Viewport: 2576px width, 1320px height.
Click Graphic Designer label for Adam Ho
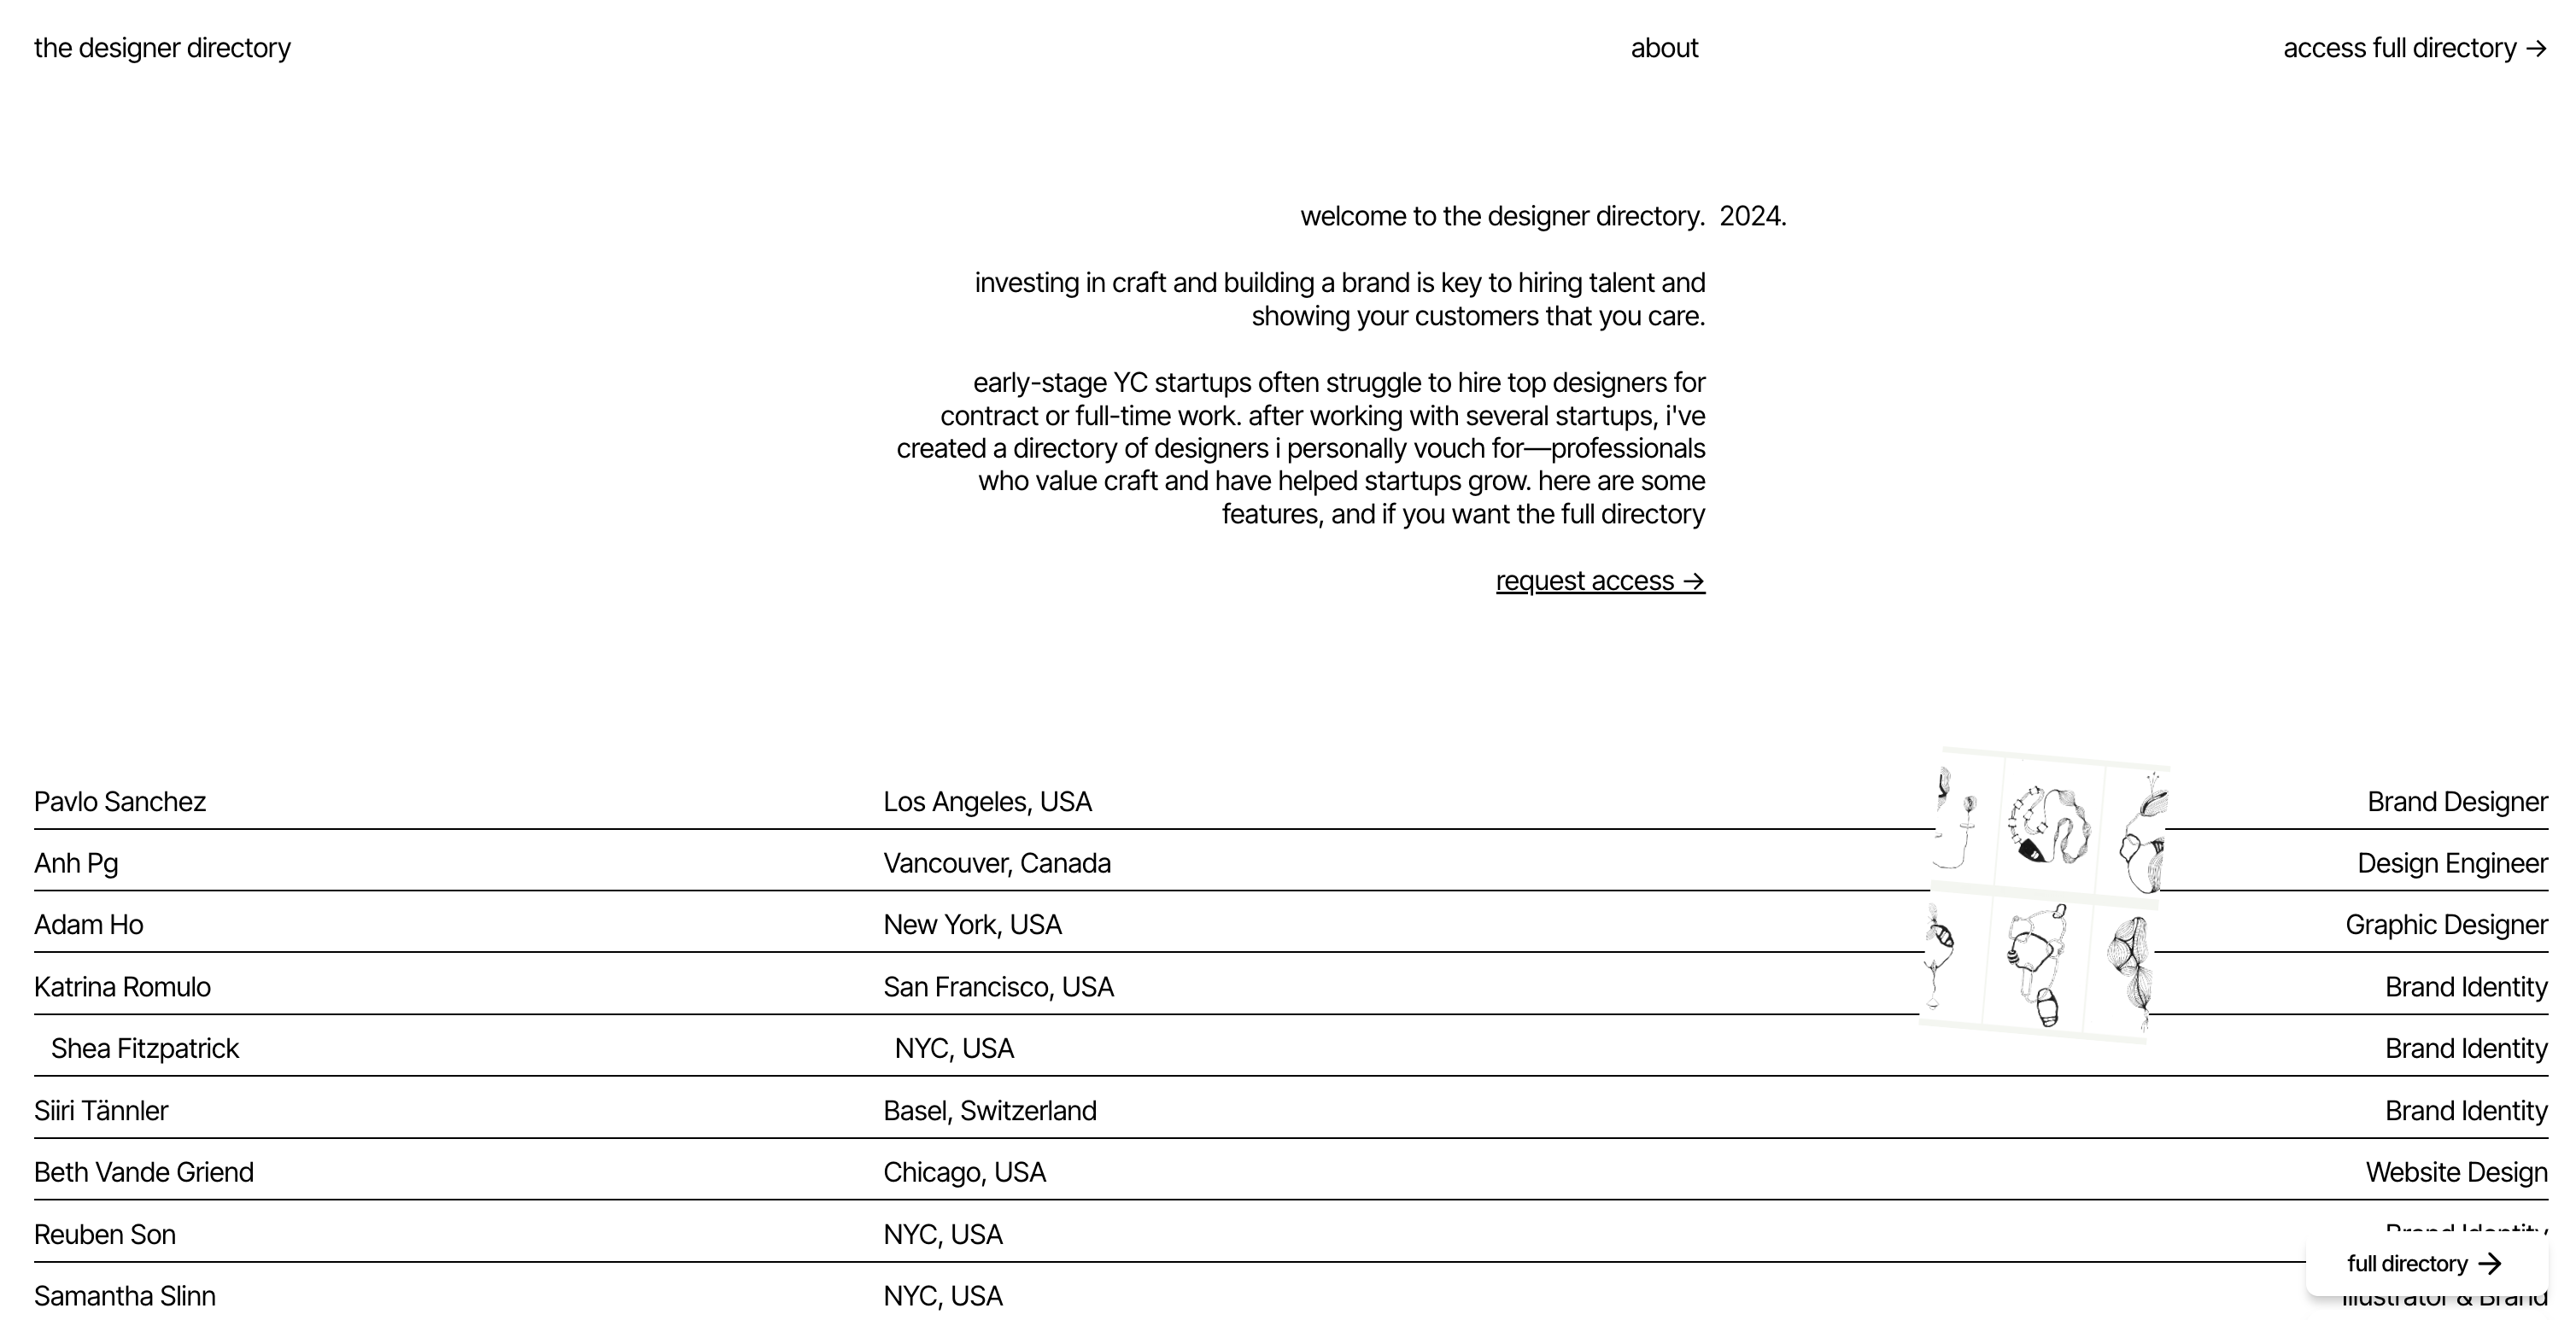(2446, 925)
